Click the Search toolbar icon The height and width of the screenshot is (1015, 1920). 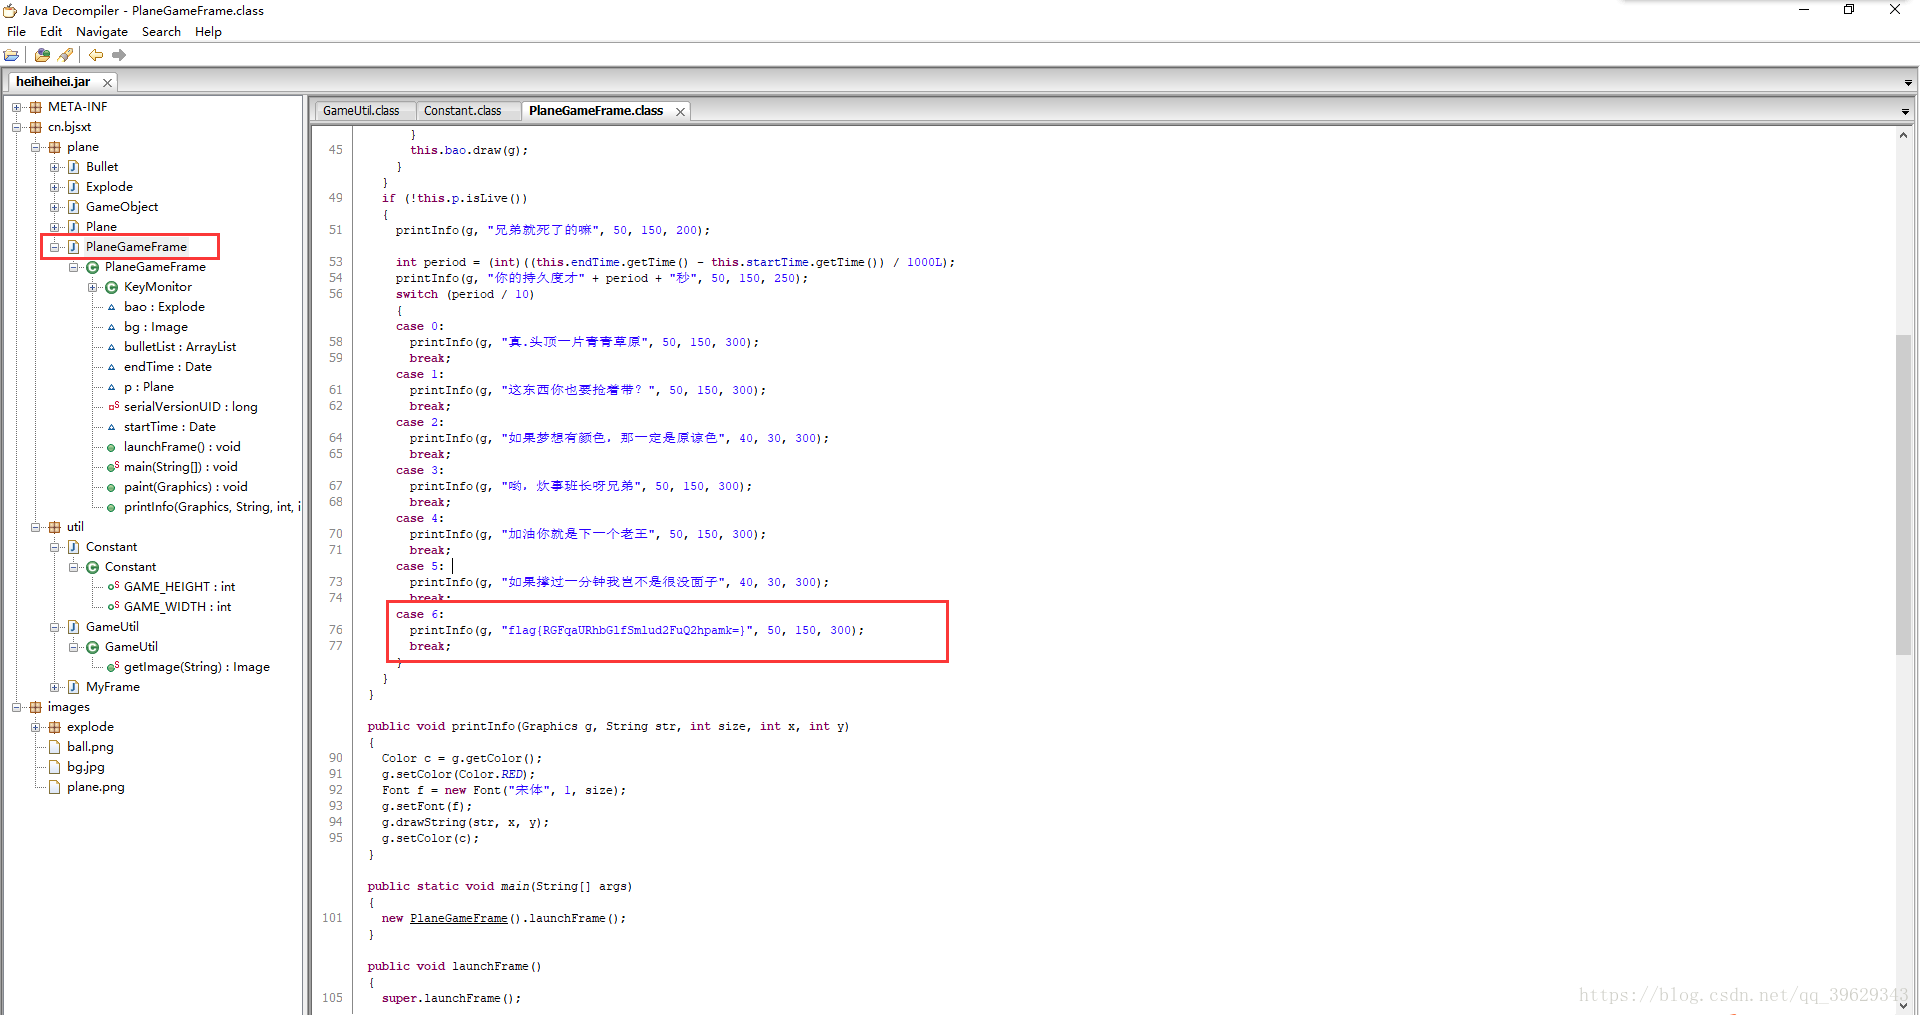pyautogui.click(x=66, y=55)
